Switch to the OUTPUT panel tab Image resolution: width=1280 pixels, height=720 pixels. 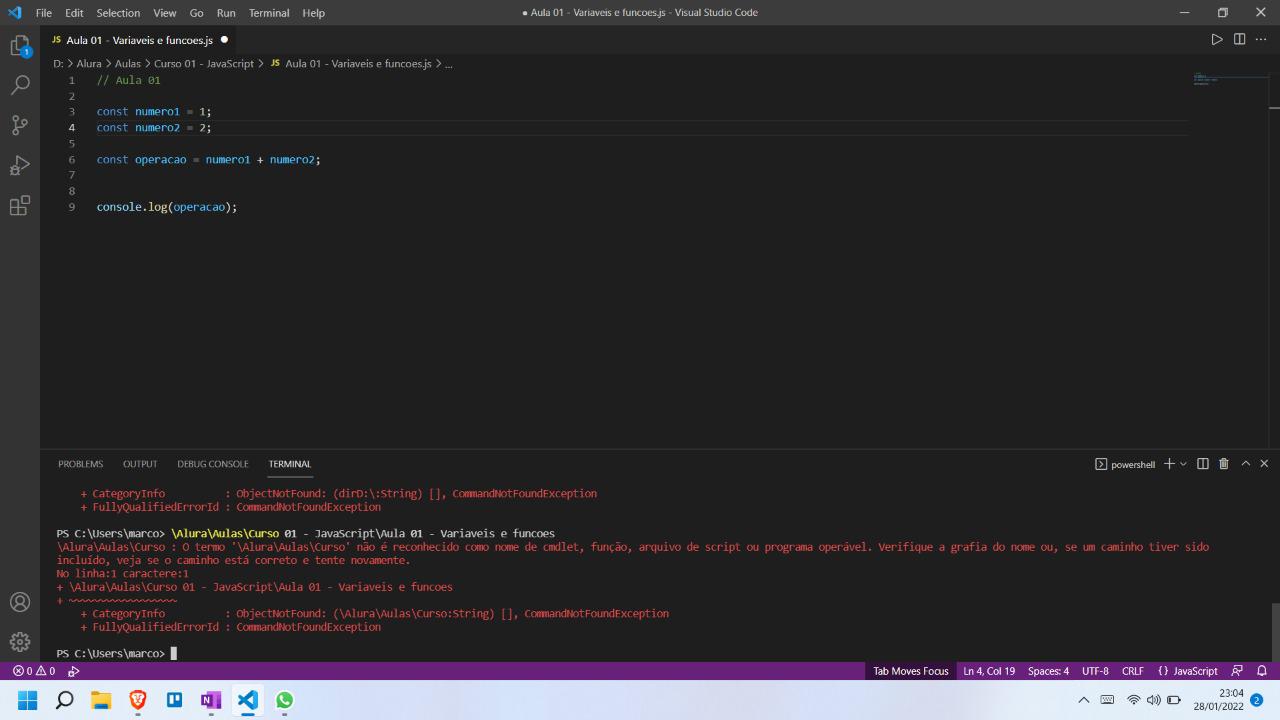pos(140,464)
